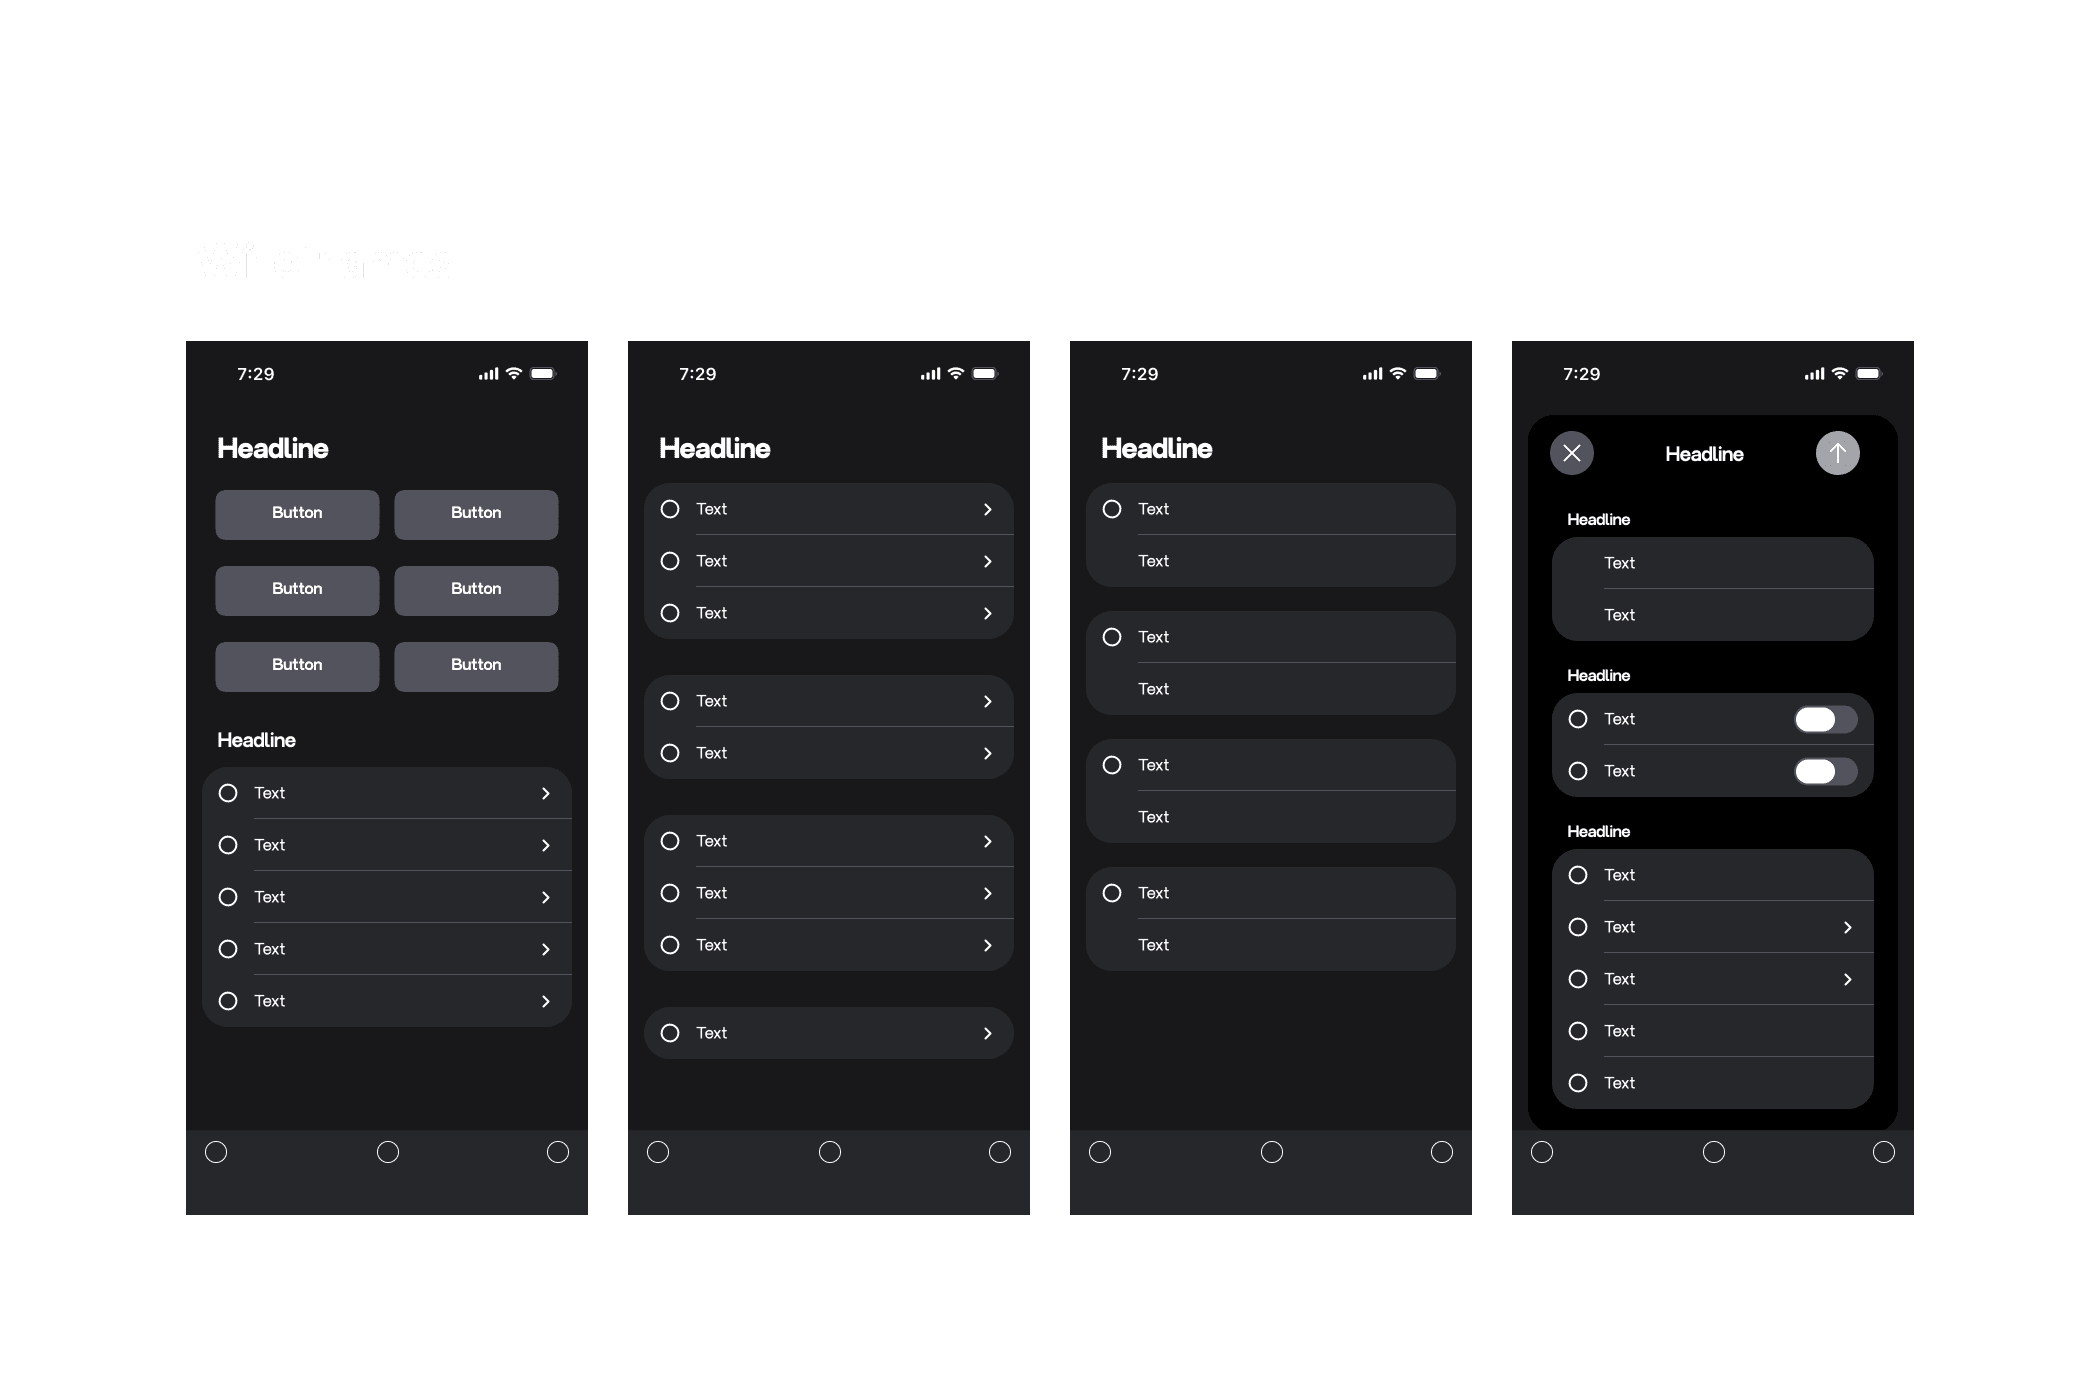Click left tab-bar circle in third wireframe
This screenshot has width=2100, height=1400.
click(1100, 1152)
